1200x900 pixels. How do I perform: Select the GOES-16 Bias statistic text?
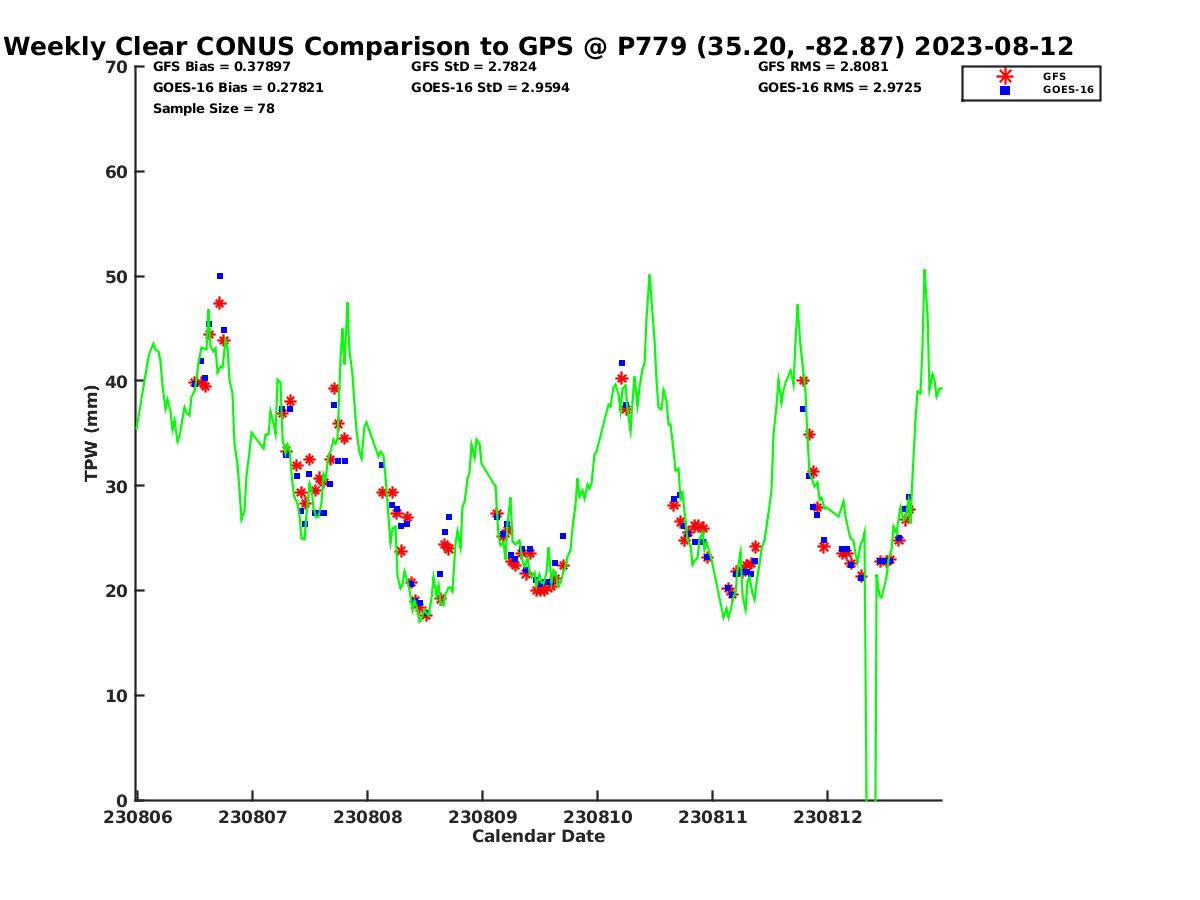pyautogui.click(x=237, y=88)
